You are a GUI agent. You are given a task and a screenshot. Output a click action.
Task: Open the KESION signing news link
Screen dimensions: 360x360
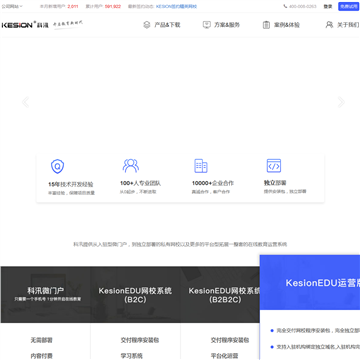(x=176, y=6)
